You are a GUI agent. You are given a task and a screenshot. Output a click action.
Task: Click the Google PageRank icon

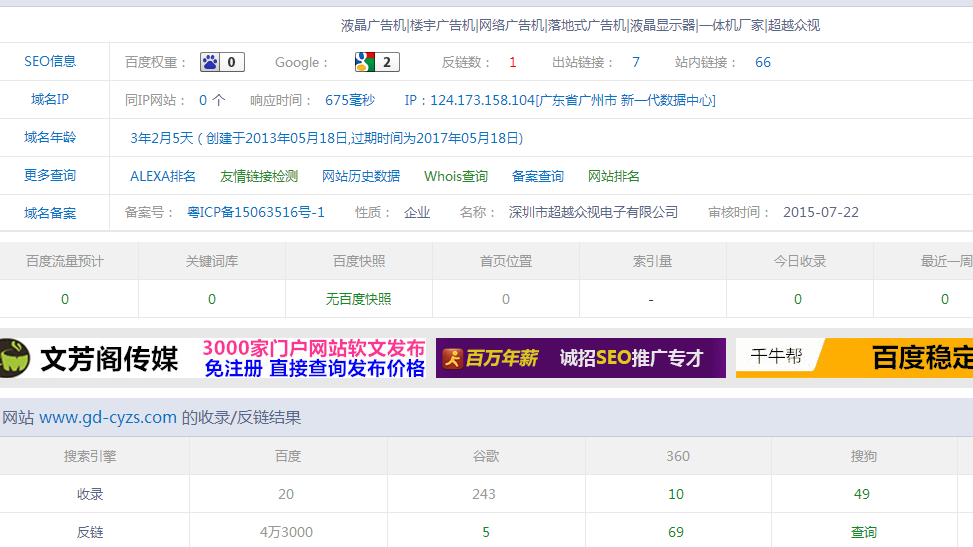(377, 62)
